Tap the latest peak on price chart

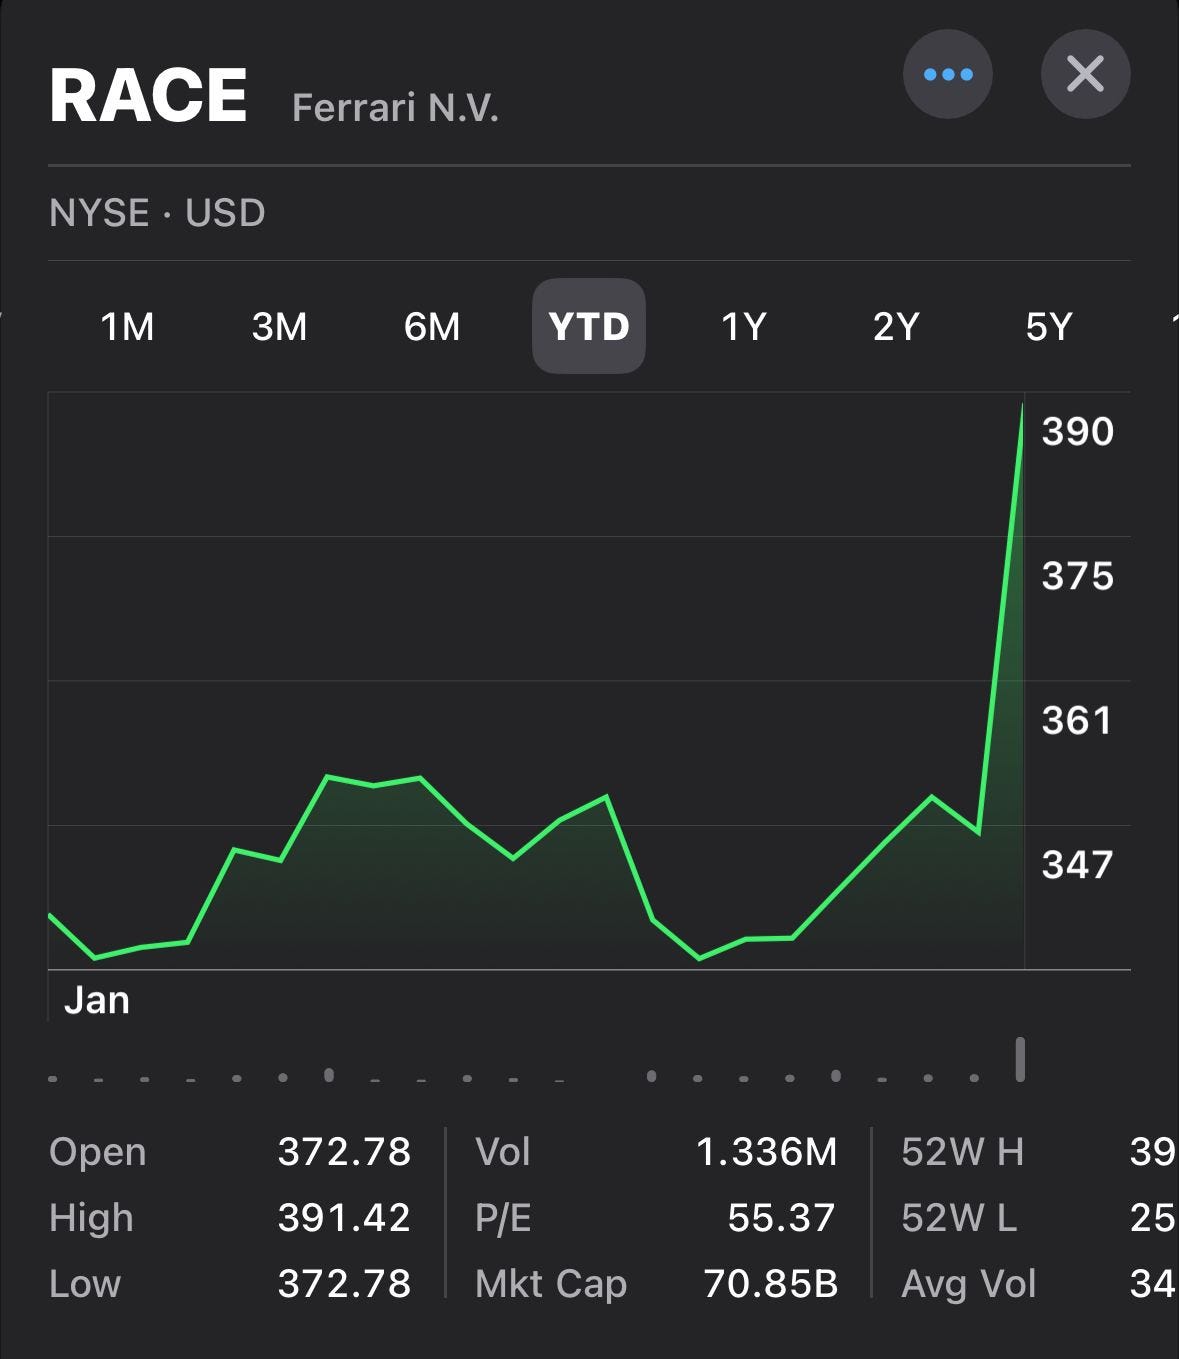(x=1023, y=404)
